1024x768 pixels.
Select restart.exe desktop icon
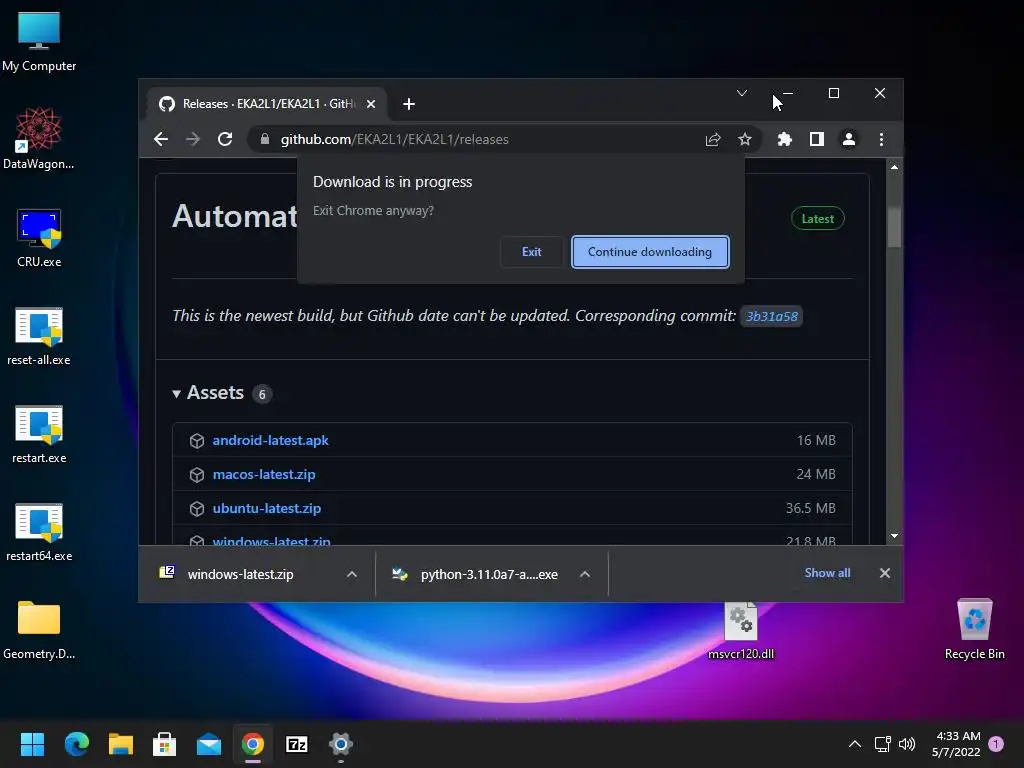tap(39, 434)
